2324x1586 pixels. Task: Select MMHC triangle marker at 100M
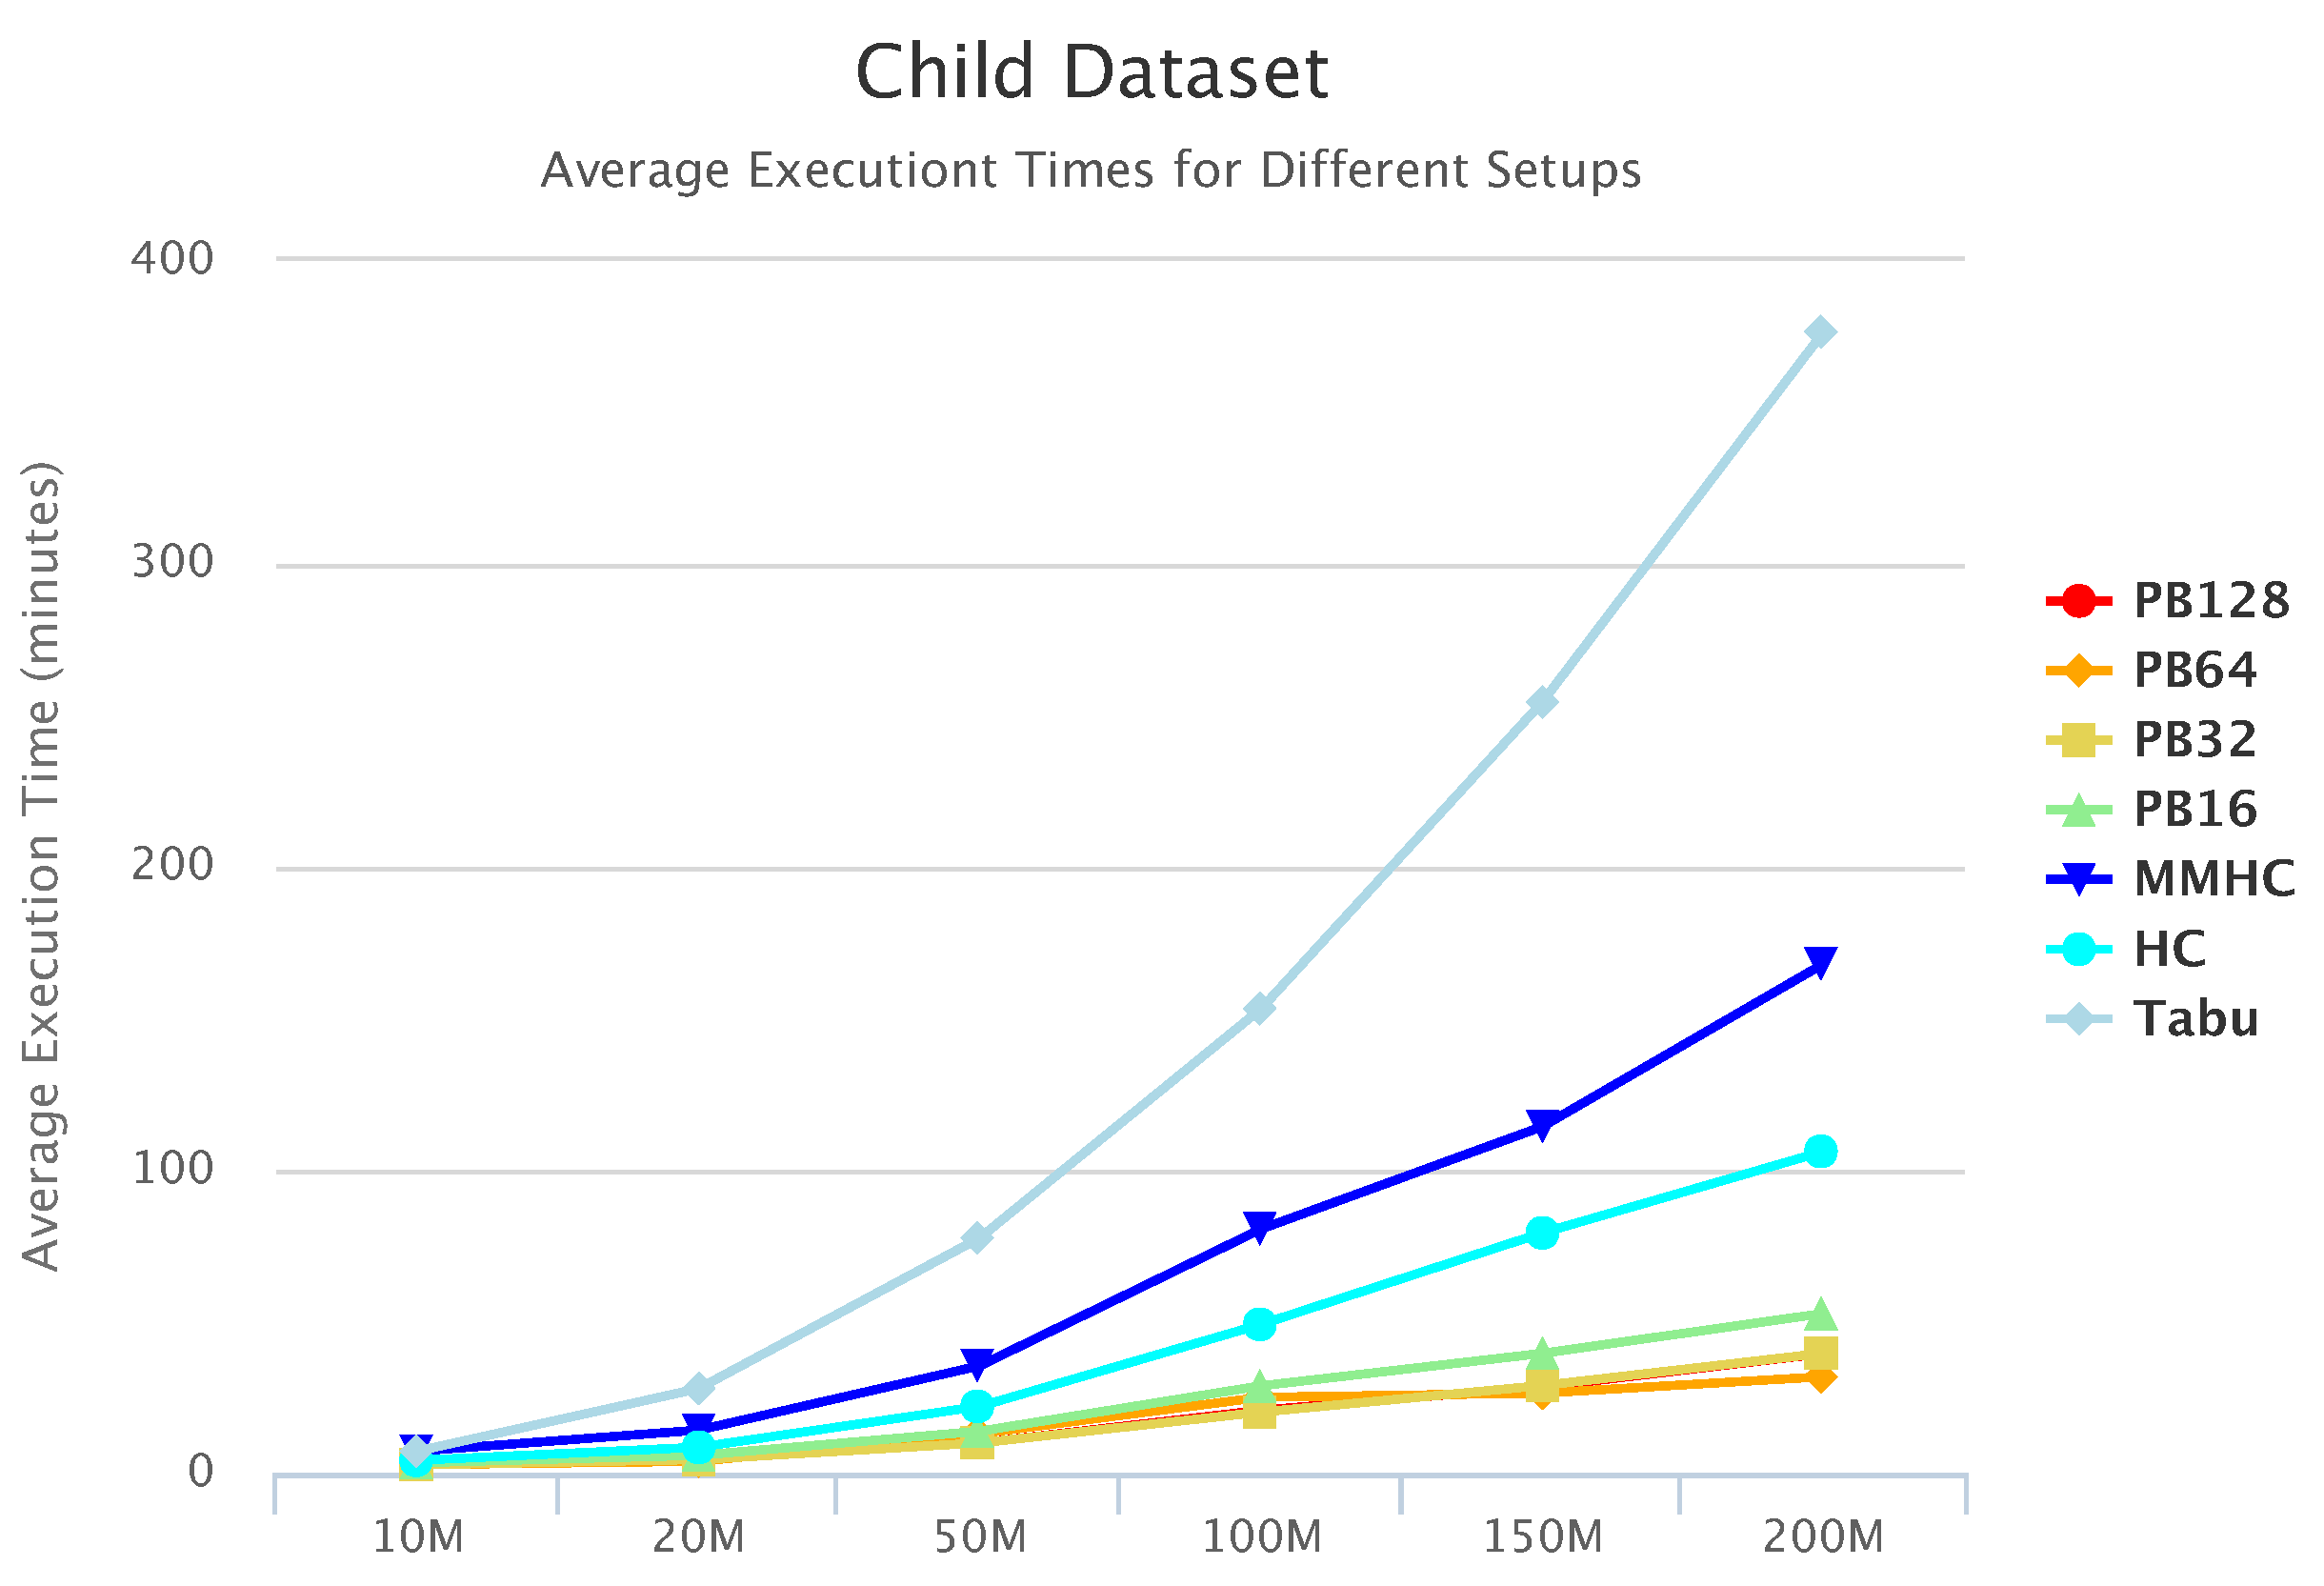coord(1260,1226)
